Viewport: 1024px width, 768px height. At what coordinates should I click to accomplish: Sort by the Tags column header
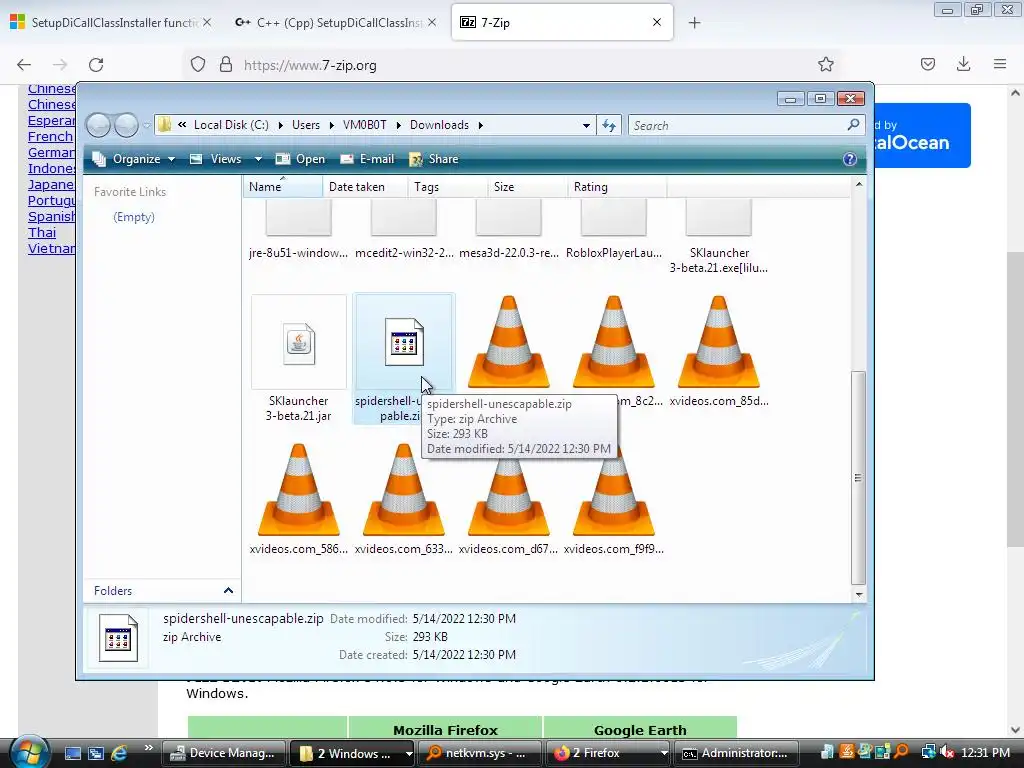point(447,187)
